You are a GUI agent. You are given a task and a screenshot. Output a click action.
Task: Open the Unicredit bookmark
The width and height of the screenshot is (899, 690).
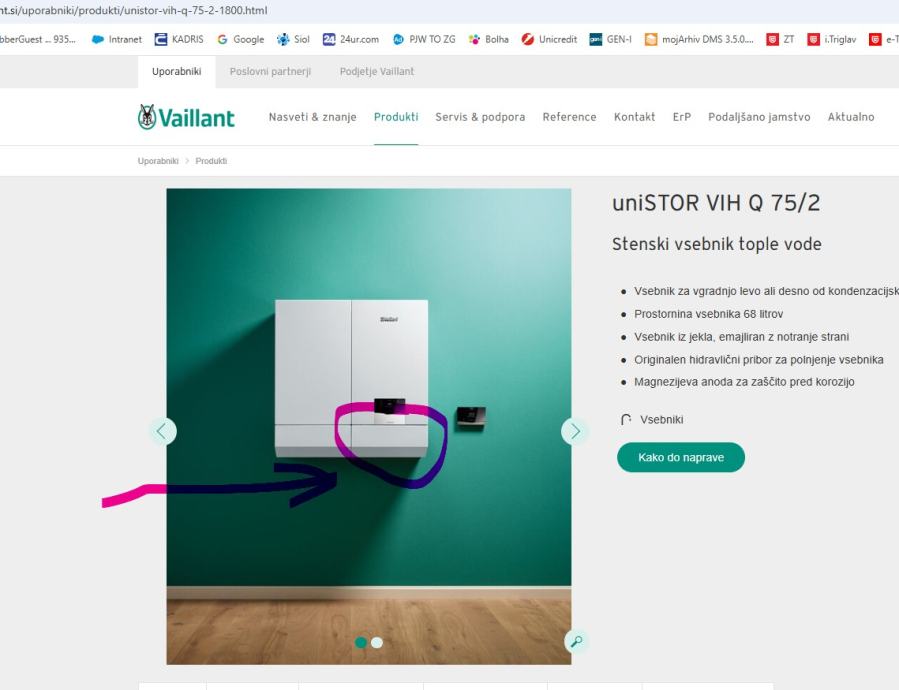(x=549, y=39)
